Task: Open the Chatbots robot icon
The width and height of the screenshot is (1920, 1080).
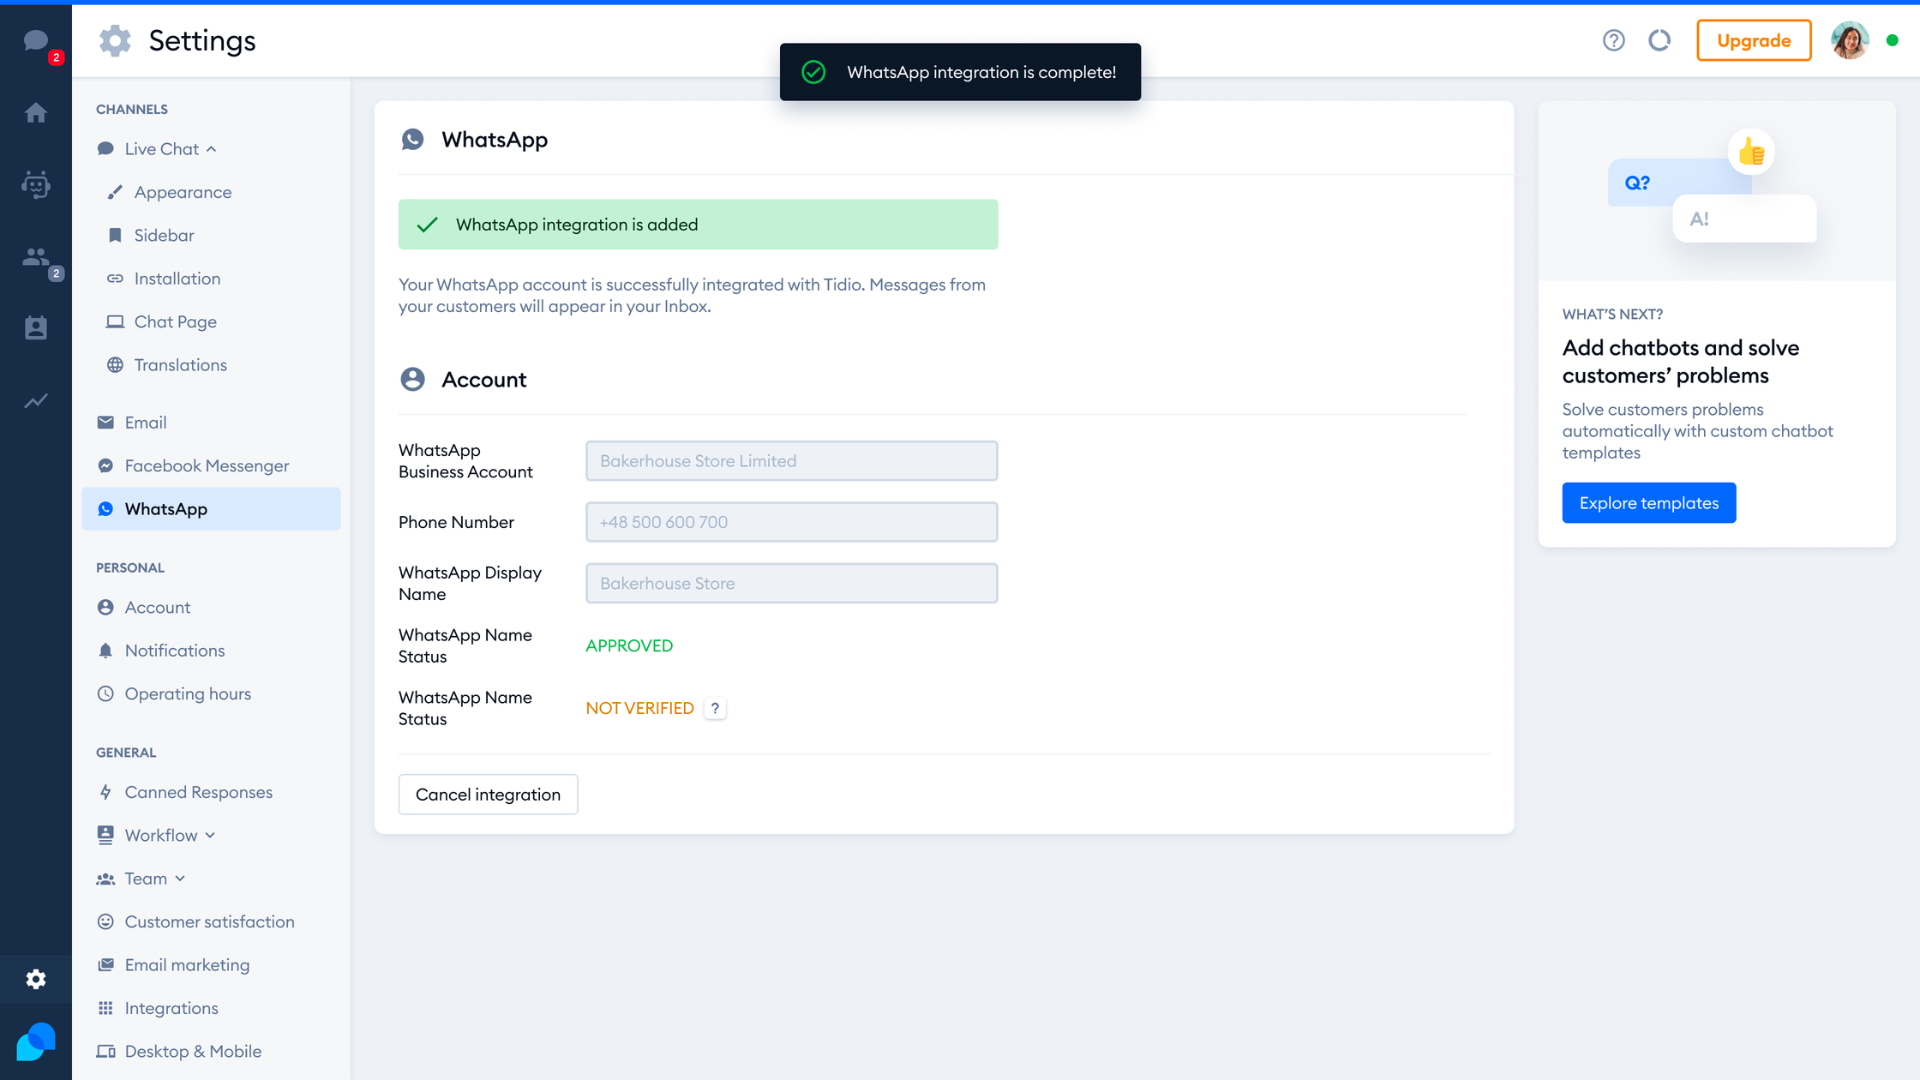Action: click(x=36, y=184)
